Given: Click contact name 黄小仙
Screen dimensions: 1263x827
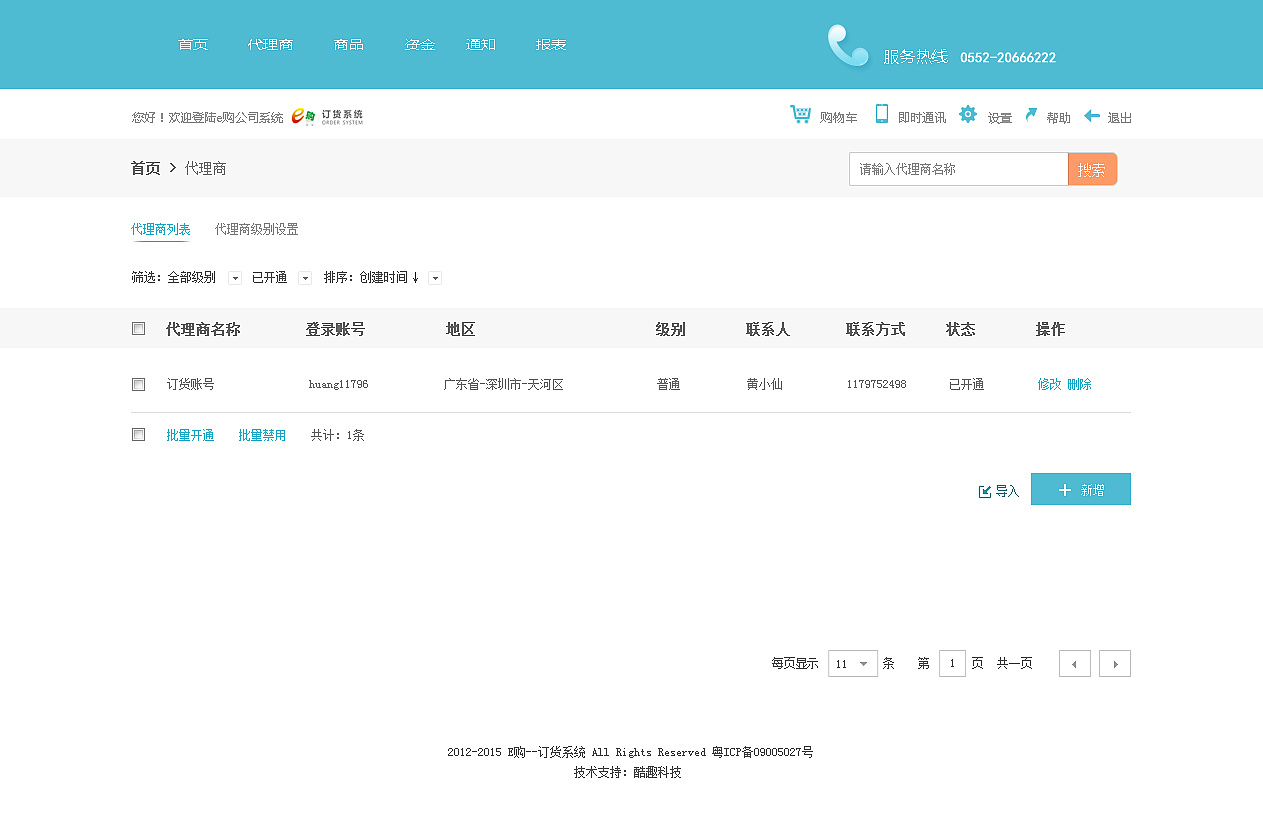Looking at the screenshot, I should pyautogui.click(x=764, y=385).
